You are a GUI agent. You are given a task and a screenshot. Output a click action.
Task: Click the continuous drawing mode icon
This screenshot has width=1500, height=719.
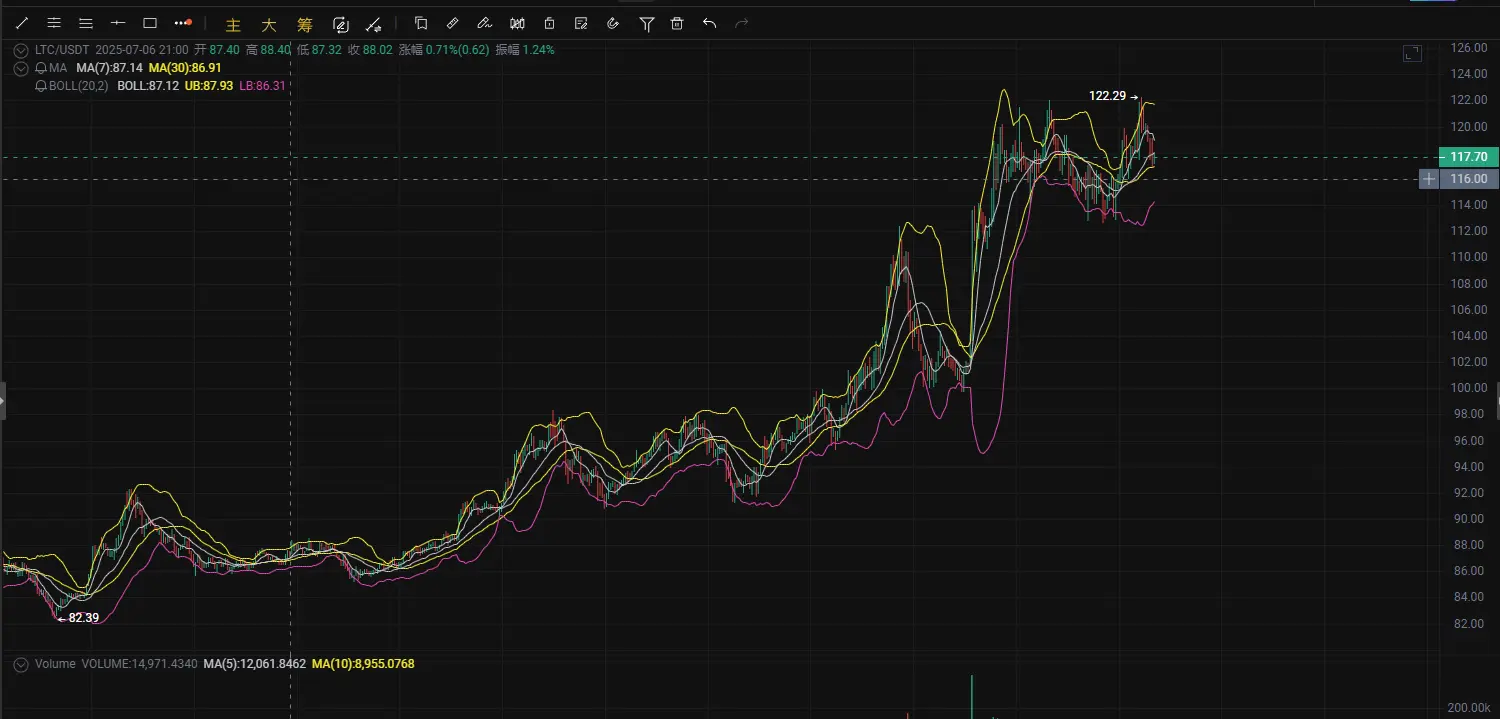point(340,25)
